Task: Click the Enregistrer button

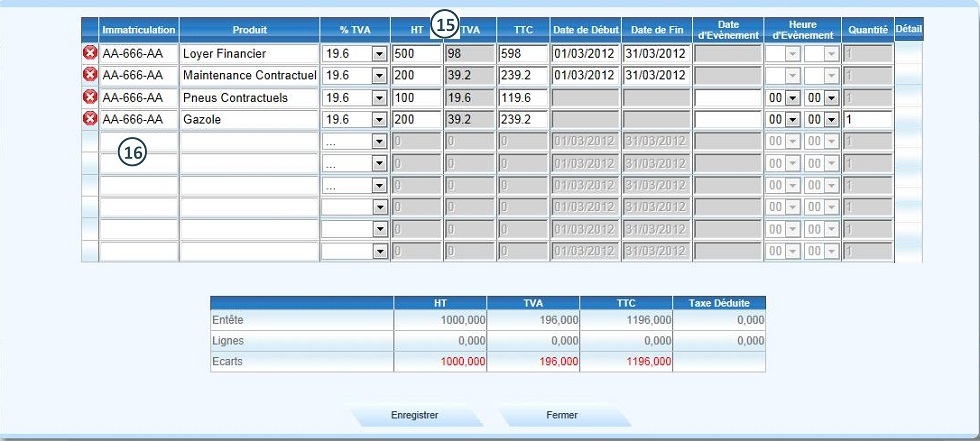Action: (x=414, y=415)
